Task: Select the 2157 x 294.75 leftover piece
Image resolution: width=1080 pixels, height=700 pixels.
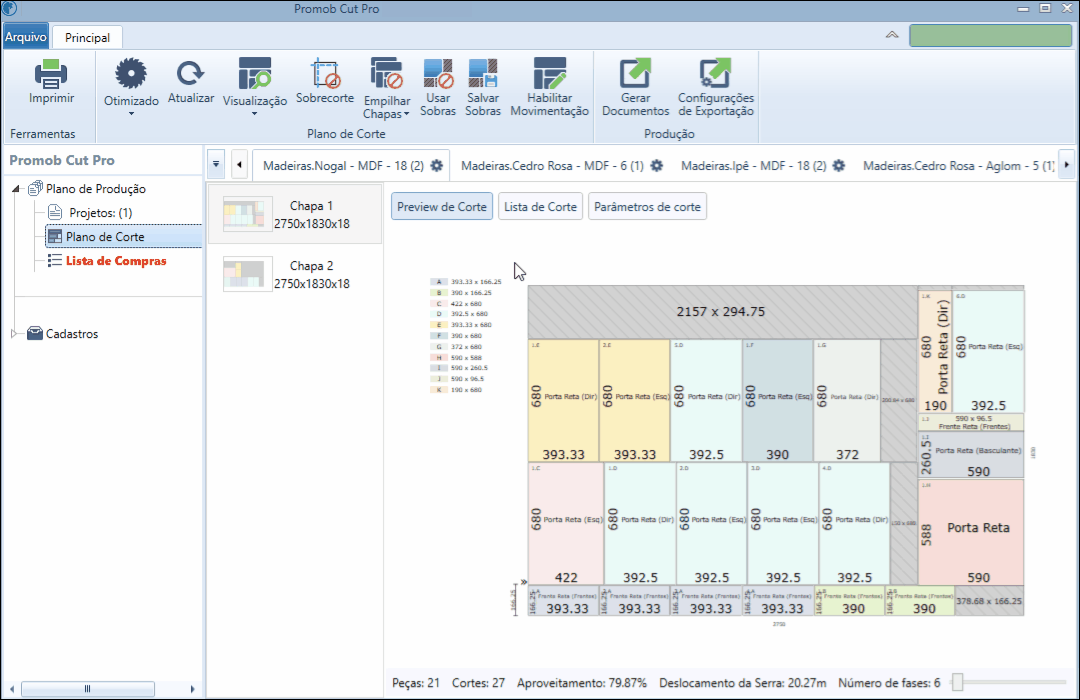Action: (x=721, y=312)
